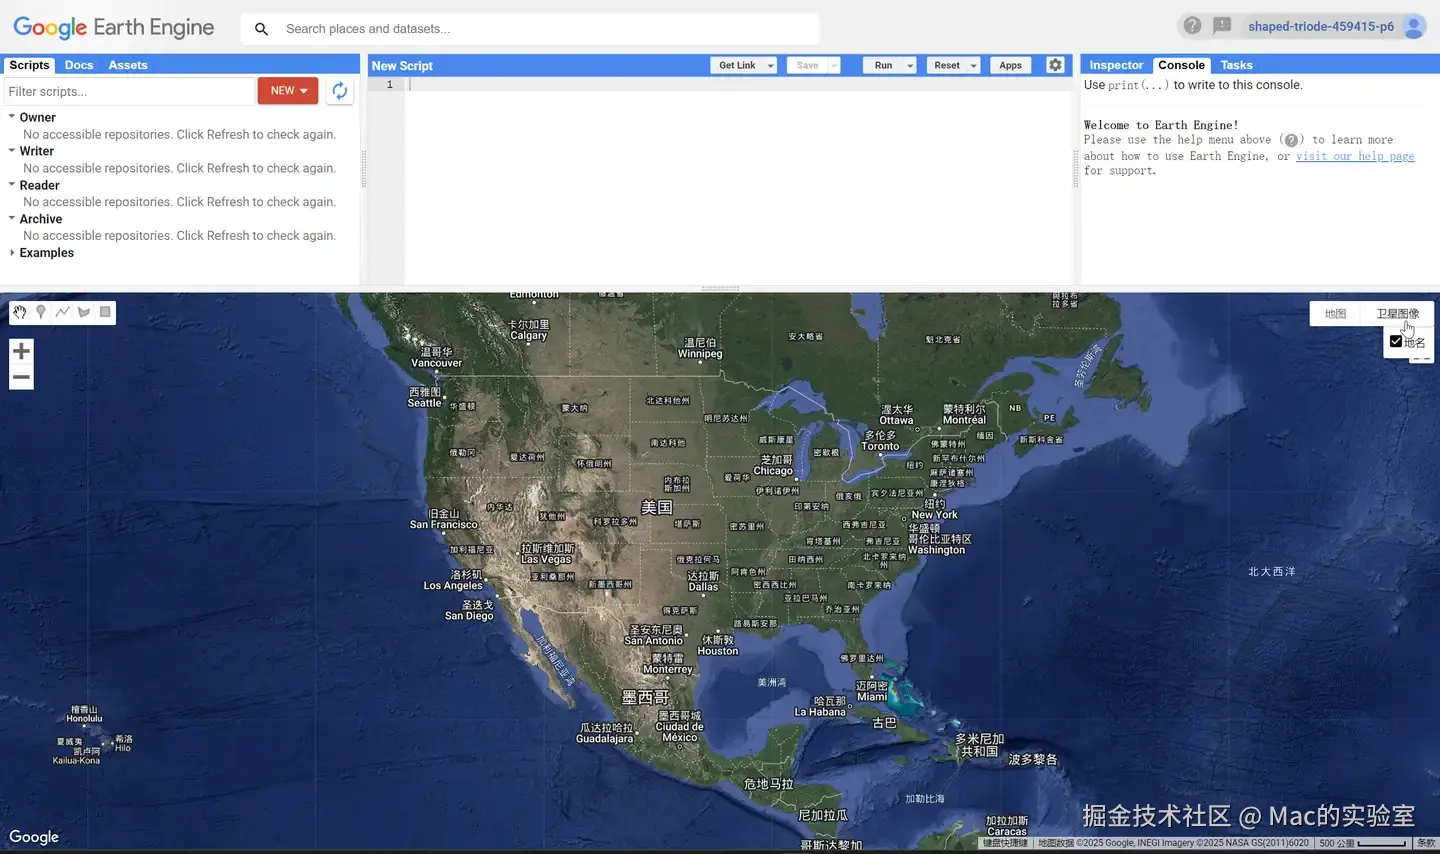The width and height of the screenshot is (1440, 854).
Task: Zoom in on the map
Action: pos(21,351)
